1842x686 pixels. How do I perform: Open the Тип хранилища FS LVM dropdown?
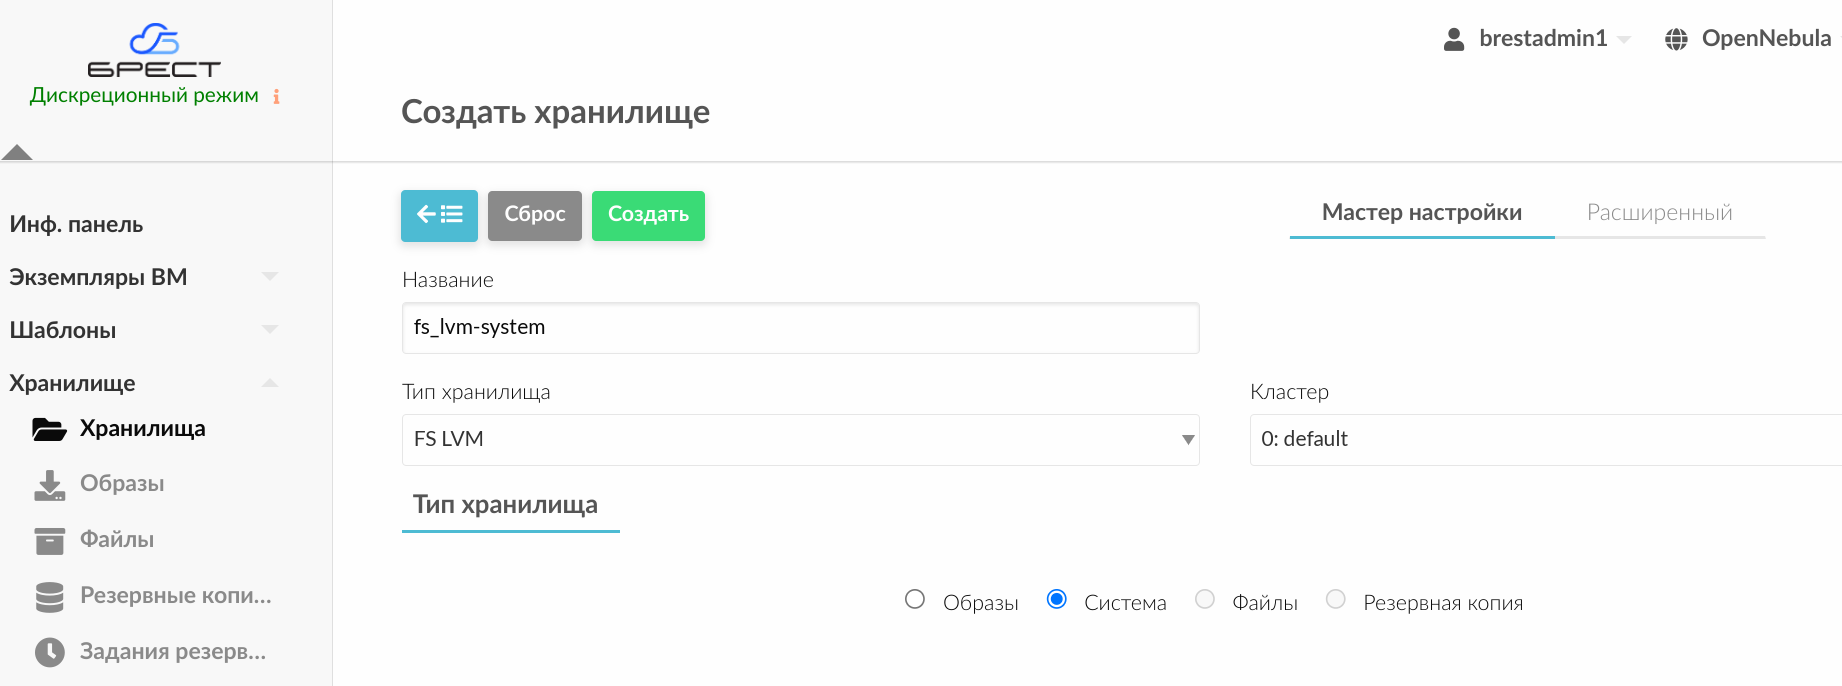[800, 440]
